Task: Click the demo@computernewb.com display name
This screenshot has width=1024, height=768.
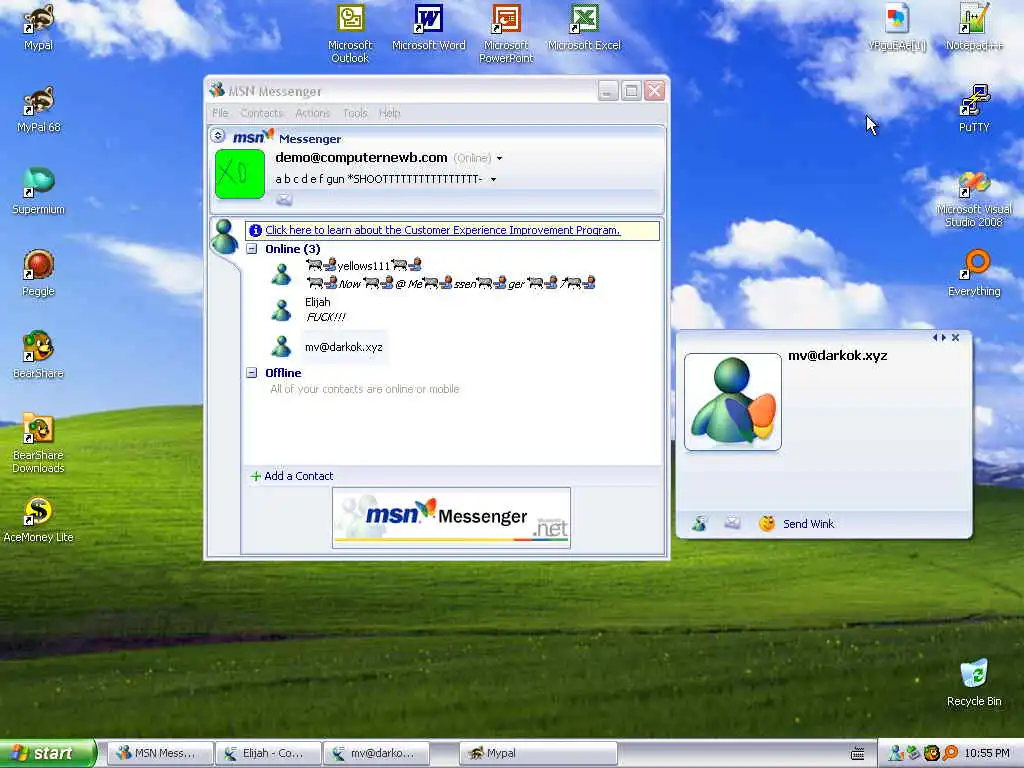Action: 361,158
